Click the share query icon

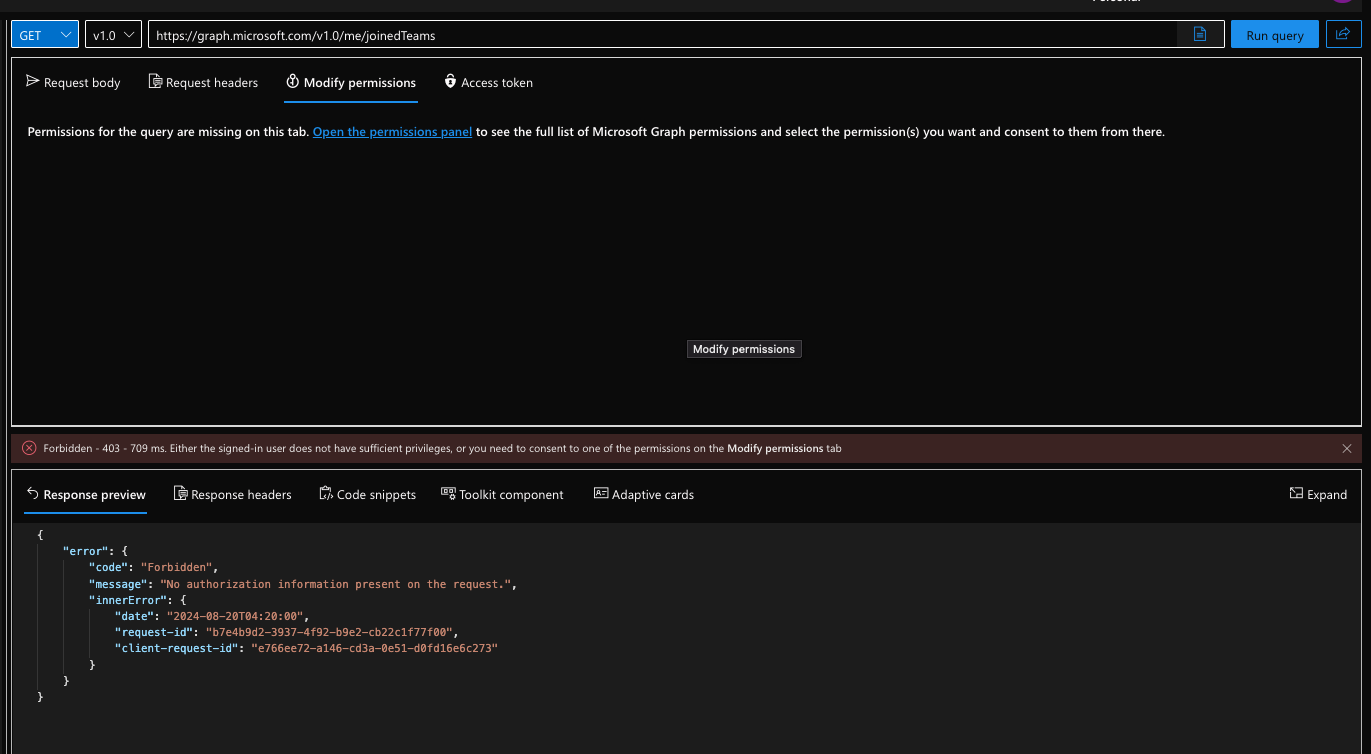point(1343,33)
